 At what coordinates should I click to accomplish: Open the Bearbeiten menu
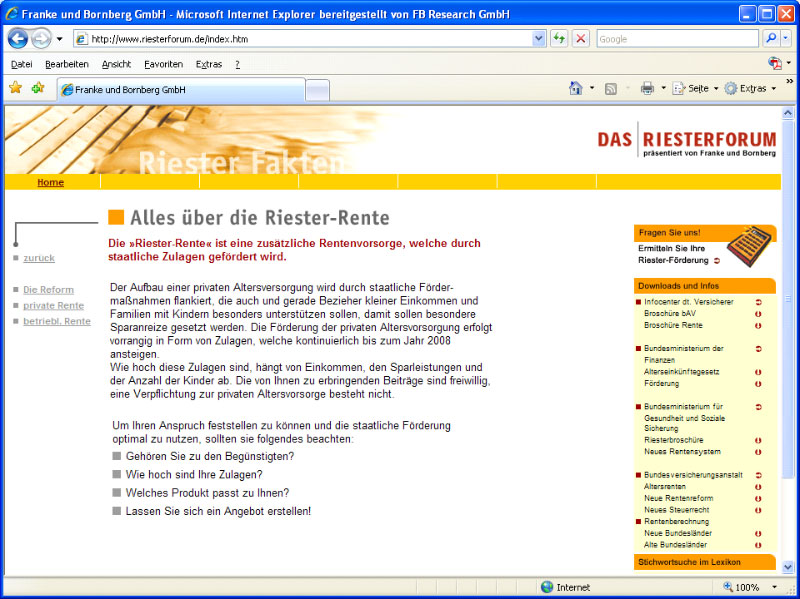click(67, 64)
